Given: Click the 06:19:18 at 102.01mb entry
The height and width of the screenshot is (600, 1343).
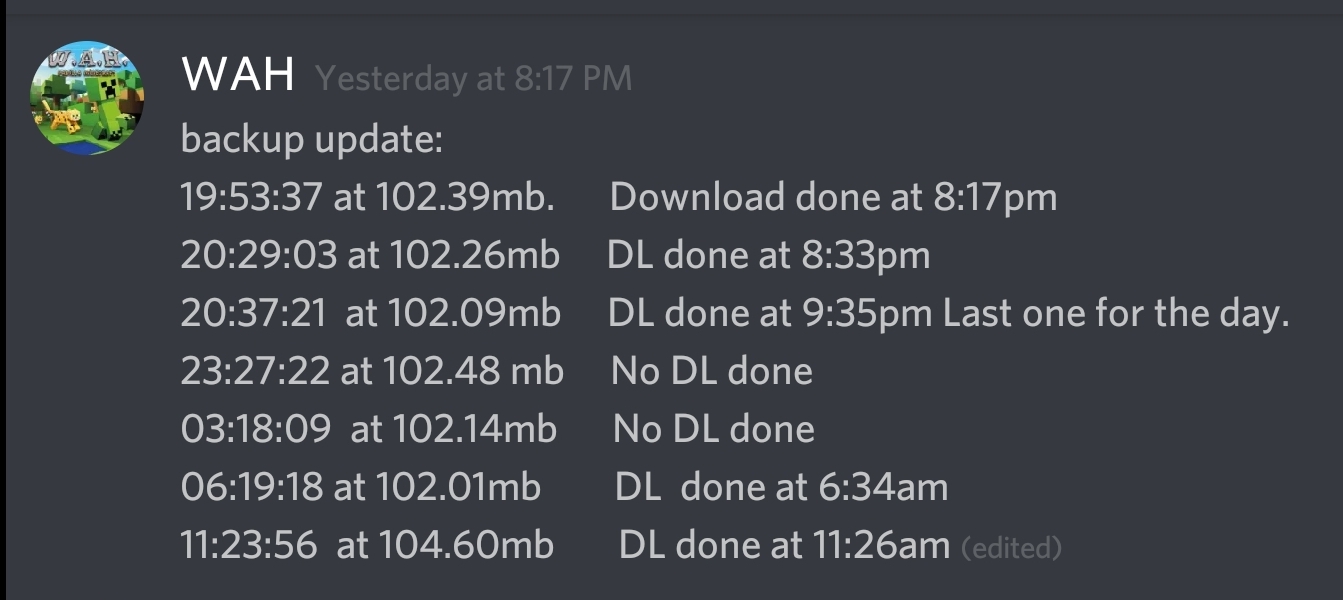Looking at the screenshot, I should 360,487.
